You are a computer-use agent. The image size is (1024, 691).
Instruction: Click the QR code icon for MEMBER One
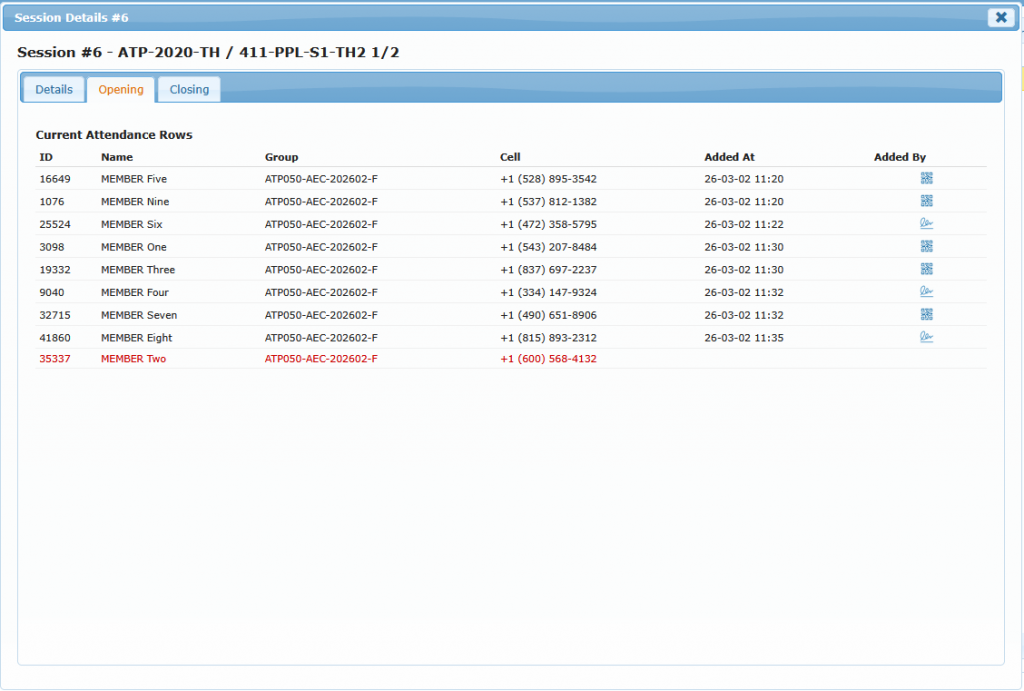click(926, 247)
